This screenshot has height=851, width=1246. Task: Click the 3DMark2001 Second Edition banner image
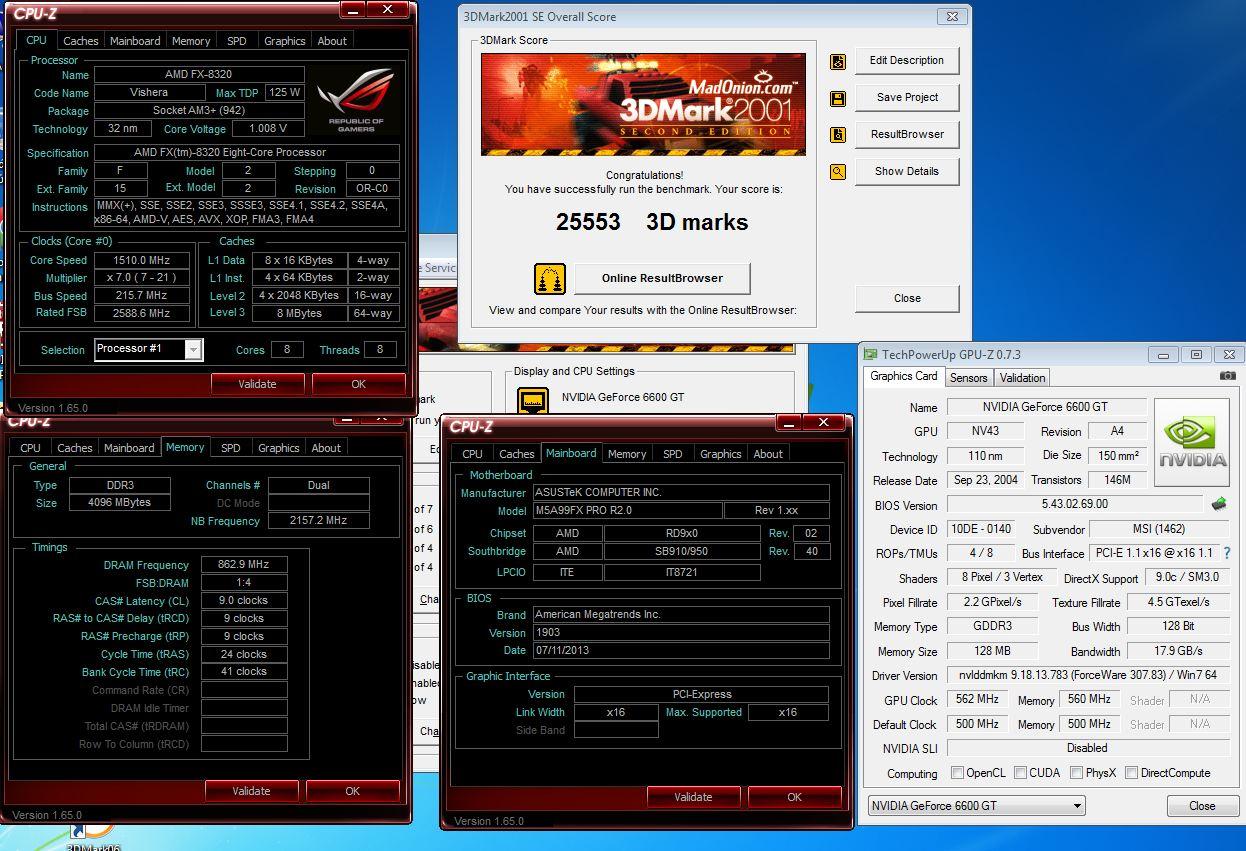point(643,104)
